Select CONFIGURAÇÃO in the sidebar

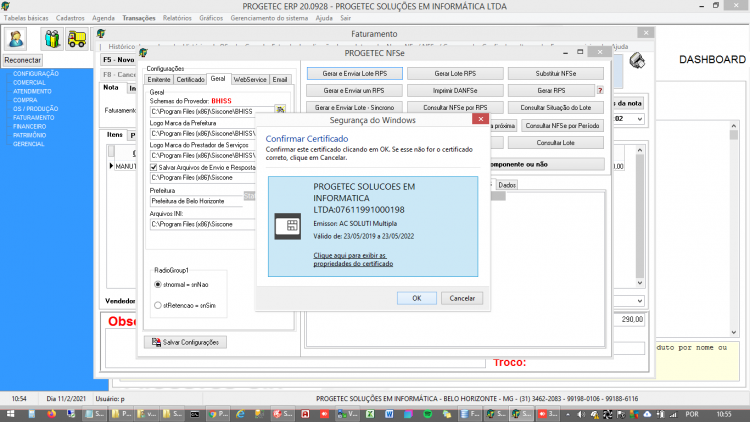[x=36, y=74]
